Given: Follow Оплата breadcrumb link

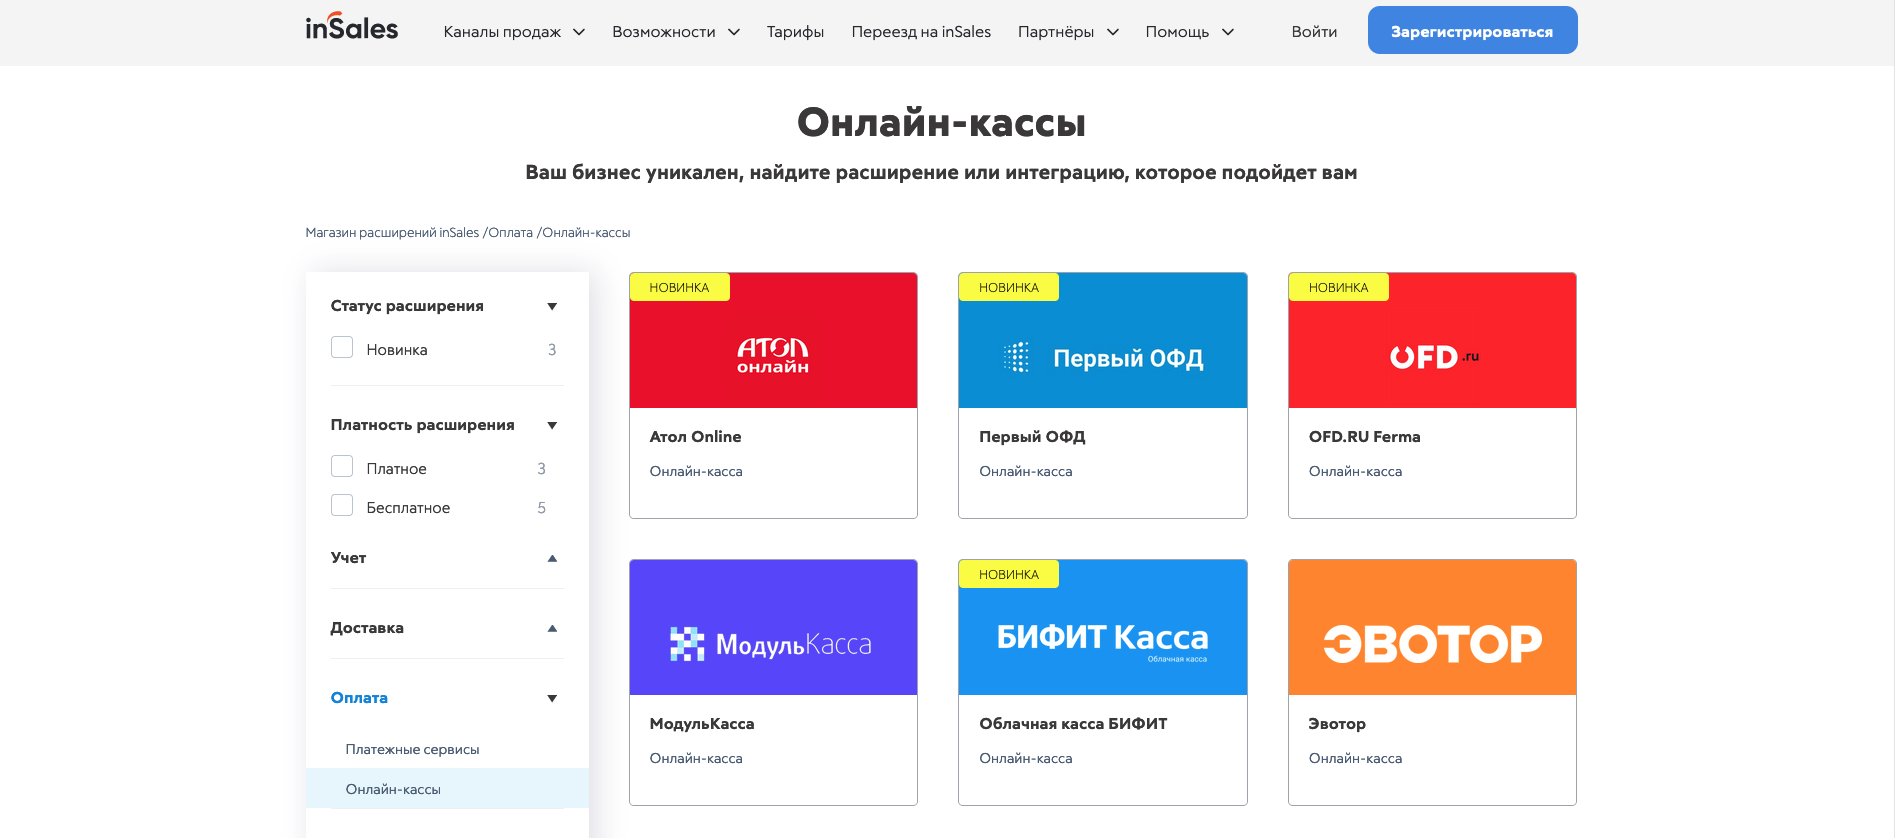Looking at the screenshot, I should [510, 233].
